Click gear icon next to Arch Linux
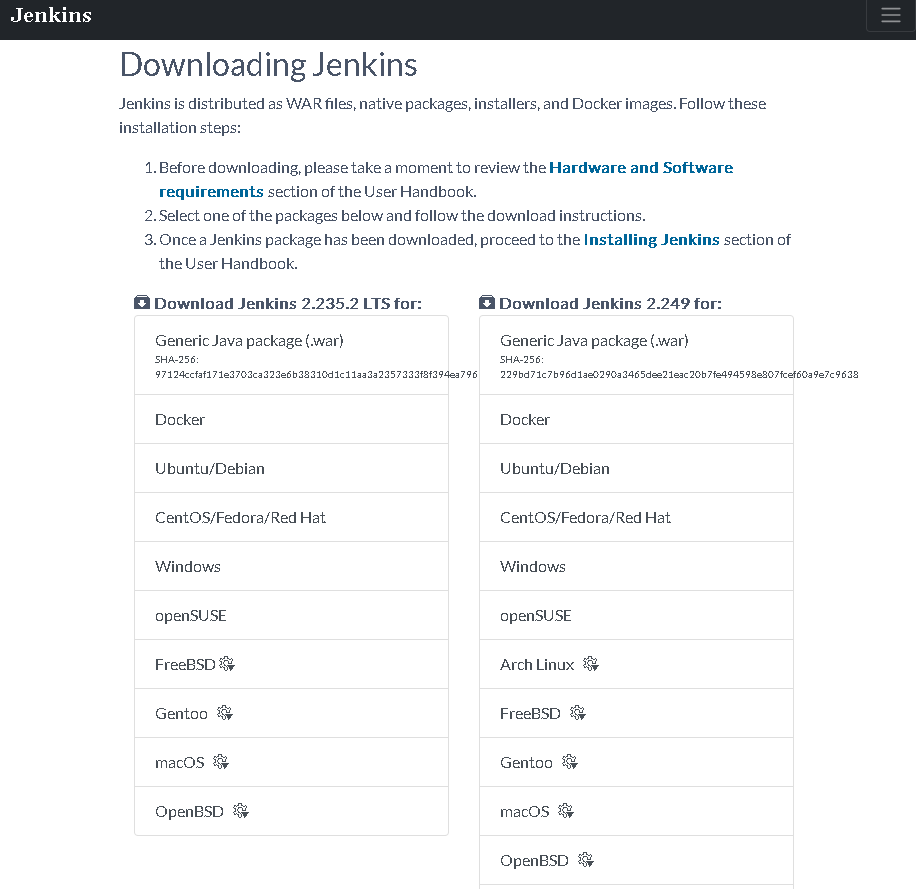The image size is (916, 889). pyautogui.click(x=591, y=664)
